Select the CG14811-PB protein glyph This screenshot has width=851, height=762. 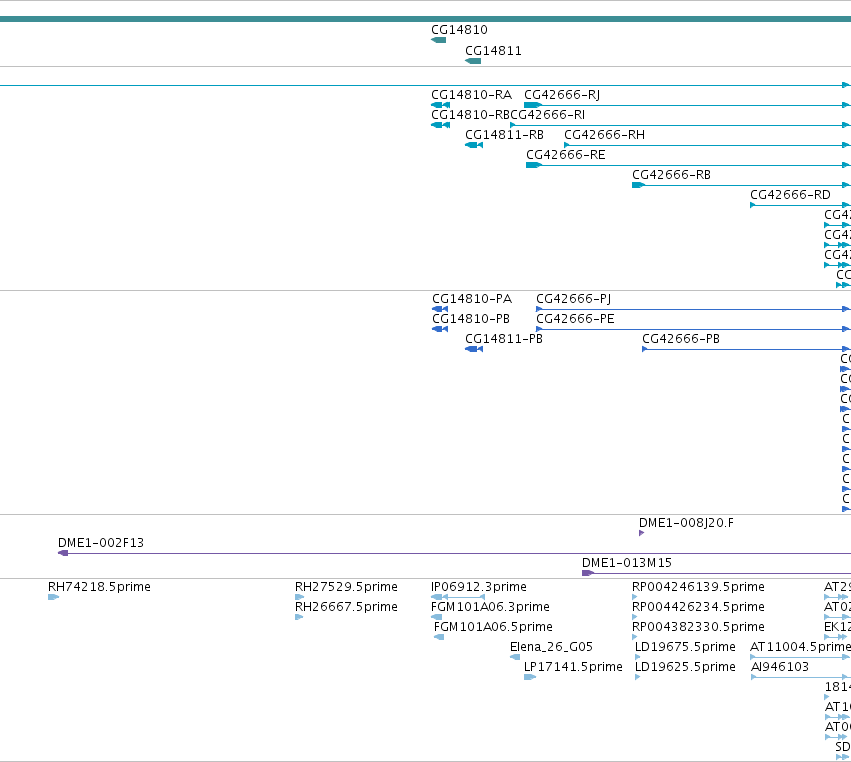(474, 349)
